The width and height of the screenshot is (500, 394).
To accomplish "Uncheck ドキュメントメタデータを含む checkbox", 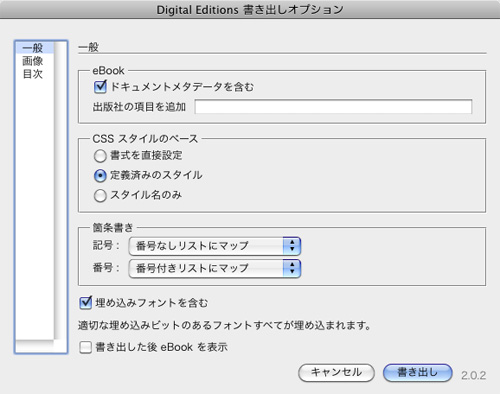I will coord(100,87).
